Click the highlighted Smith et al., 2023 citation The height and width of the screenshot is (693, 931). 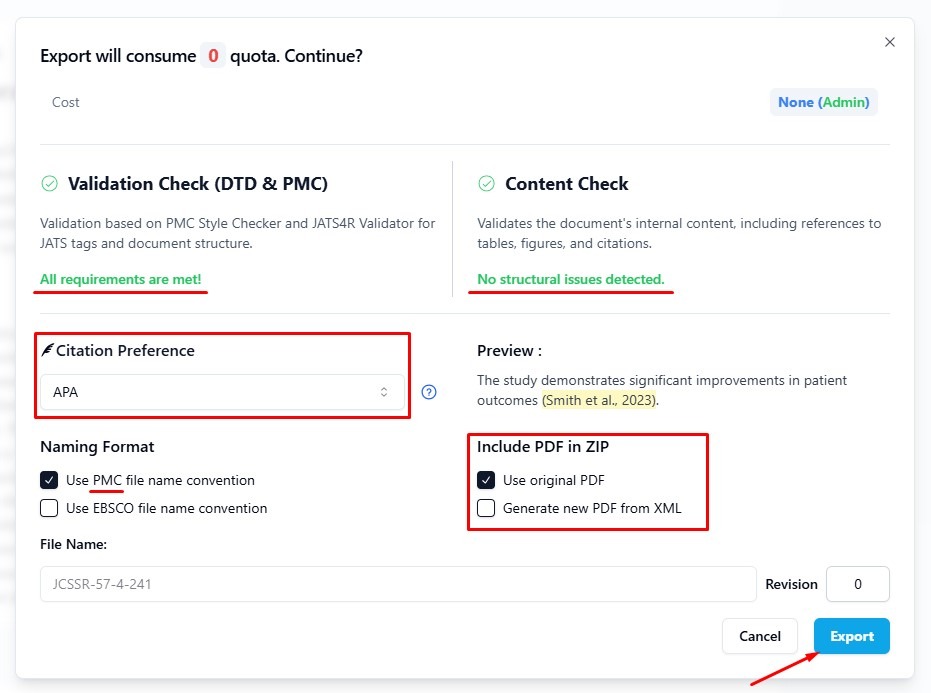[600, 400]
